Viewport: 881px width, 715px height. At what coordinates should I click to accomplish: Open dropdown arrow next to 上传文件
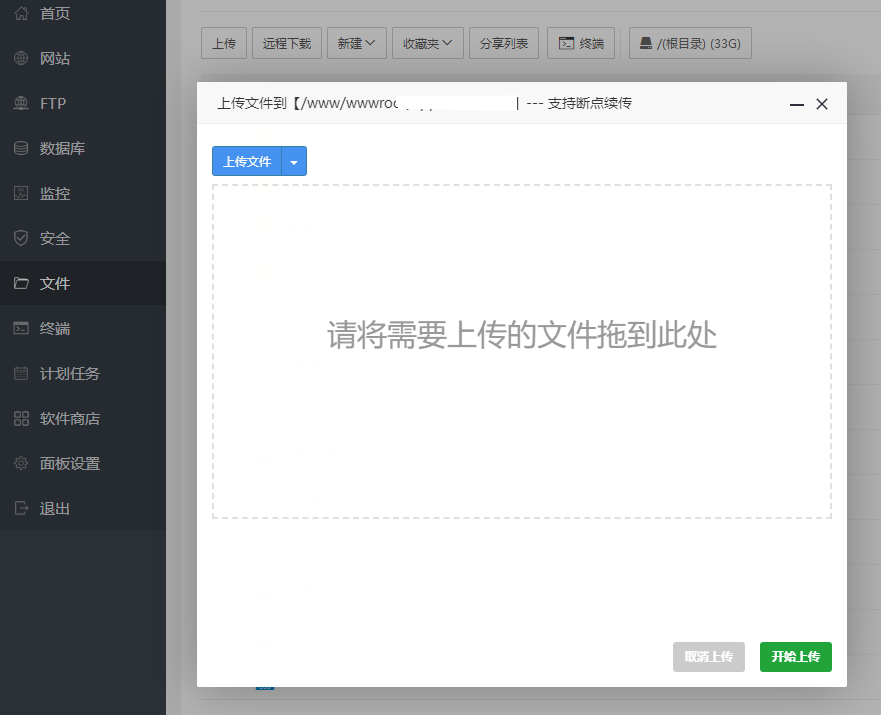coord(294,162)
